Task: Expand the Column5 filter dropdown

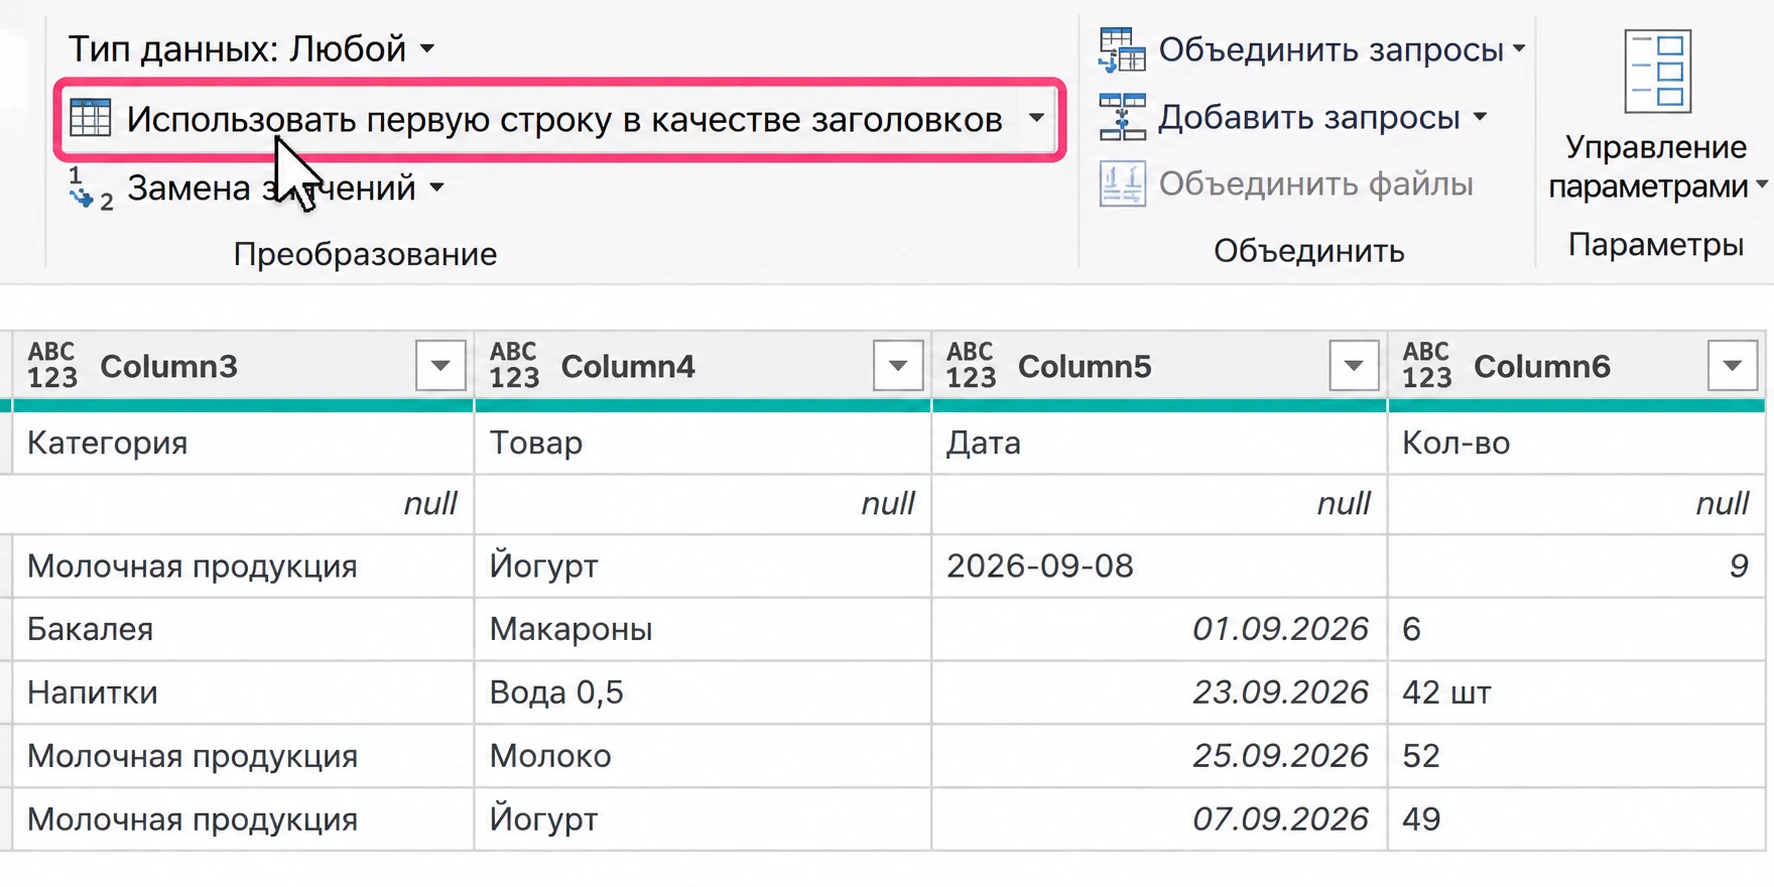Action: click(1354, 366)
